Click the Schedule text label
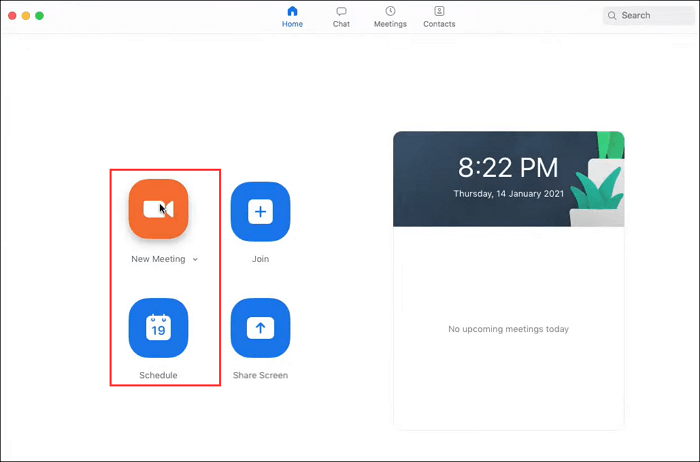Screen dimensions: 700x462 click(158, 376)
